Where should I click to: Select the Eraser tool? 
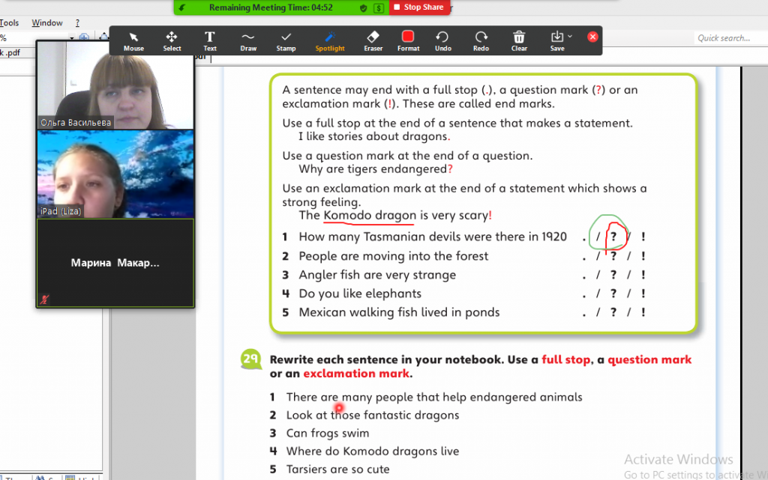tap(373, 40)
